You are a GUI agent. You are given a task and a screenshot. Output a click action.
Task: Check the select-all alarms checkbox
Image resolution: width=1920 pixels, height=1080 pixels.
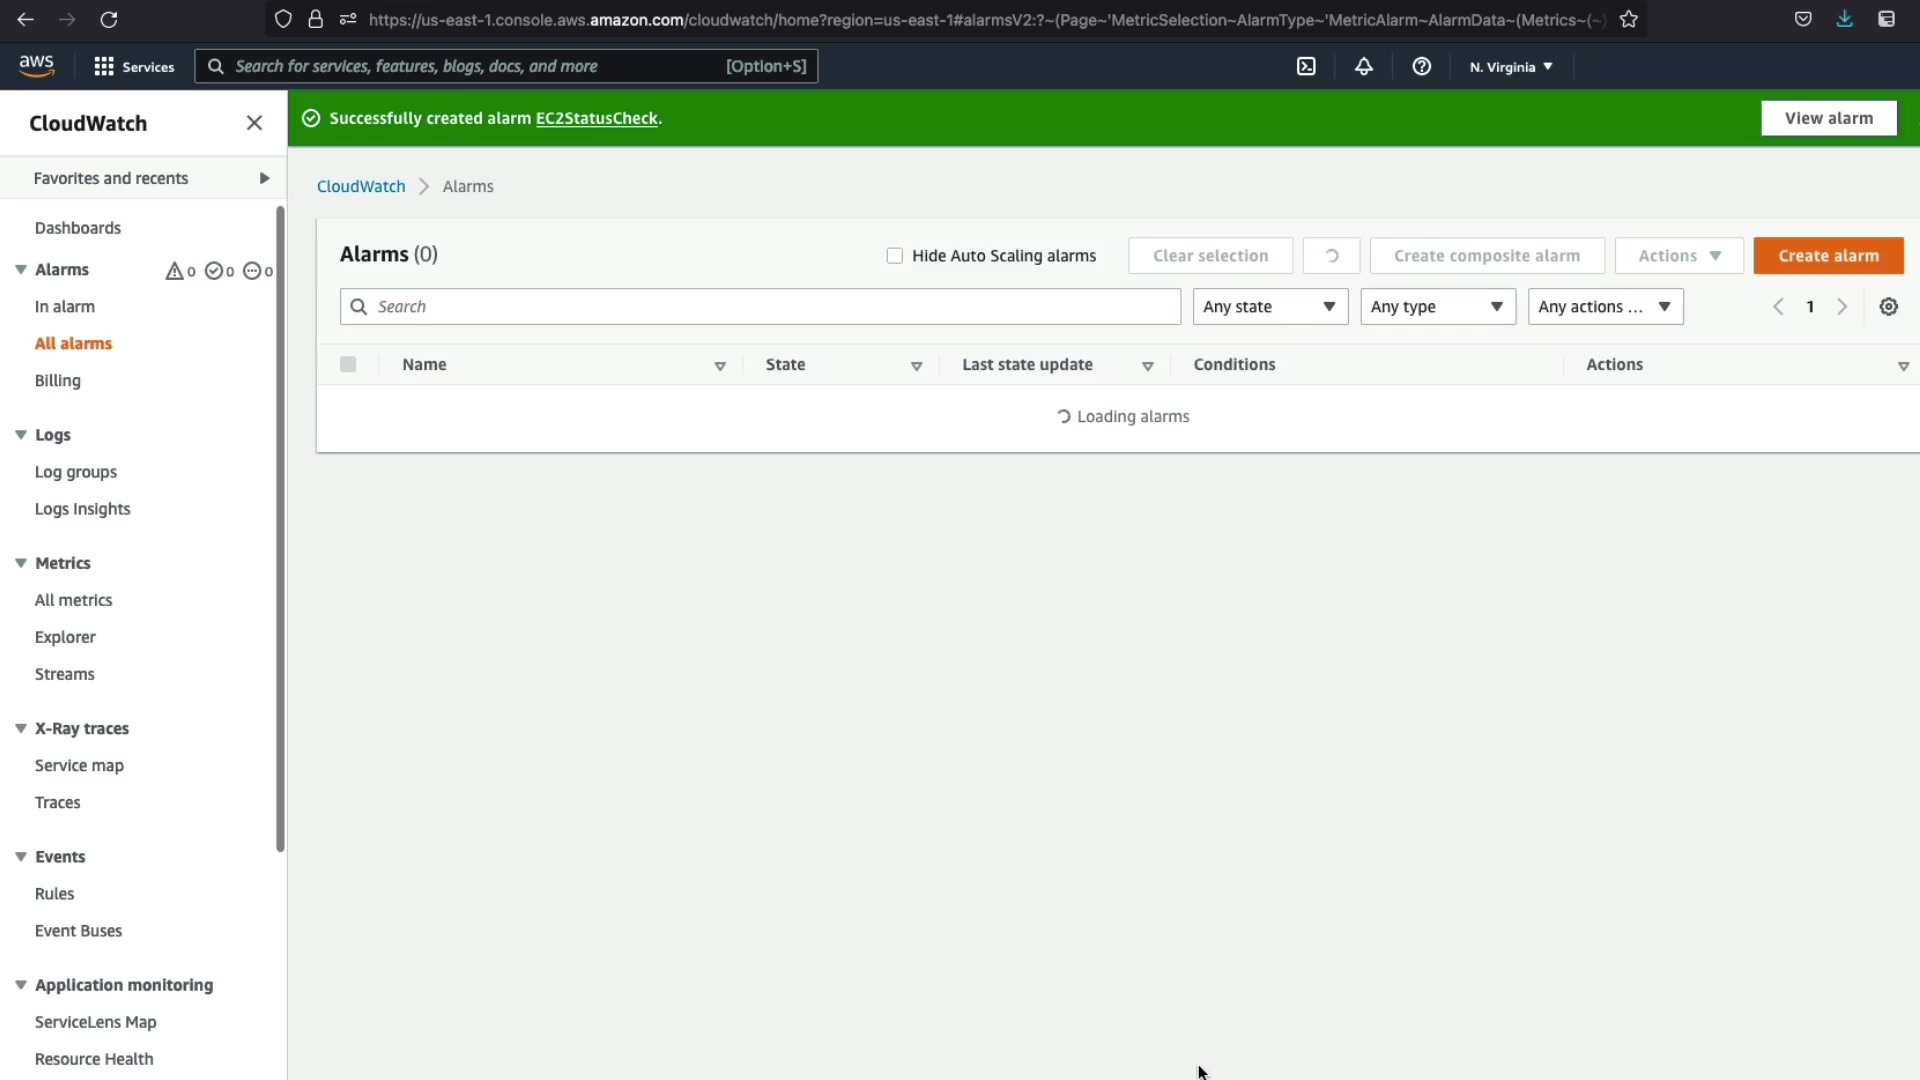(348, 365)
